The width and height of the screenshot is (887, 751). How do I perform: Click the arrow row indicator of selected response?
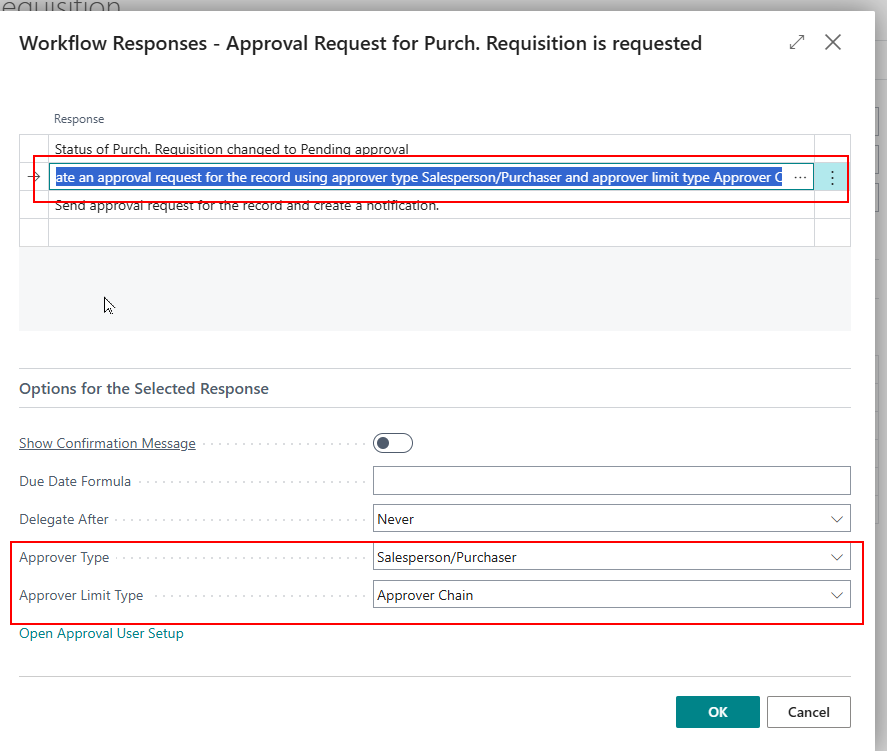click(x=34, y=177)
